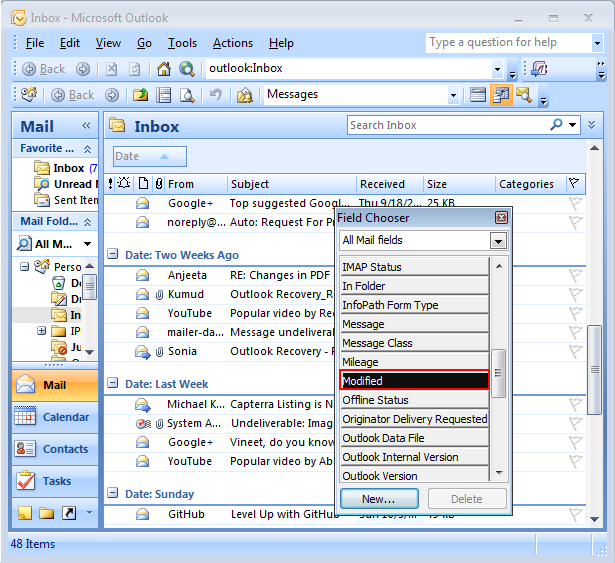Click the New... button in Field Chooser
Image resolution: width=615 pixels, height=563 pixels.
tap(379, 499)
